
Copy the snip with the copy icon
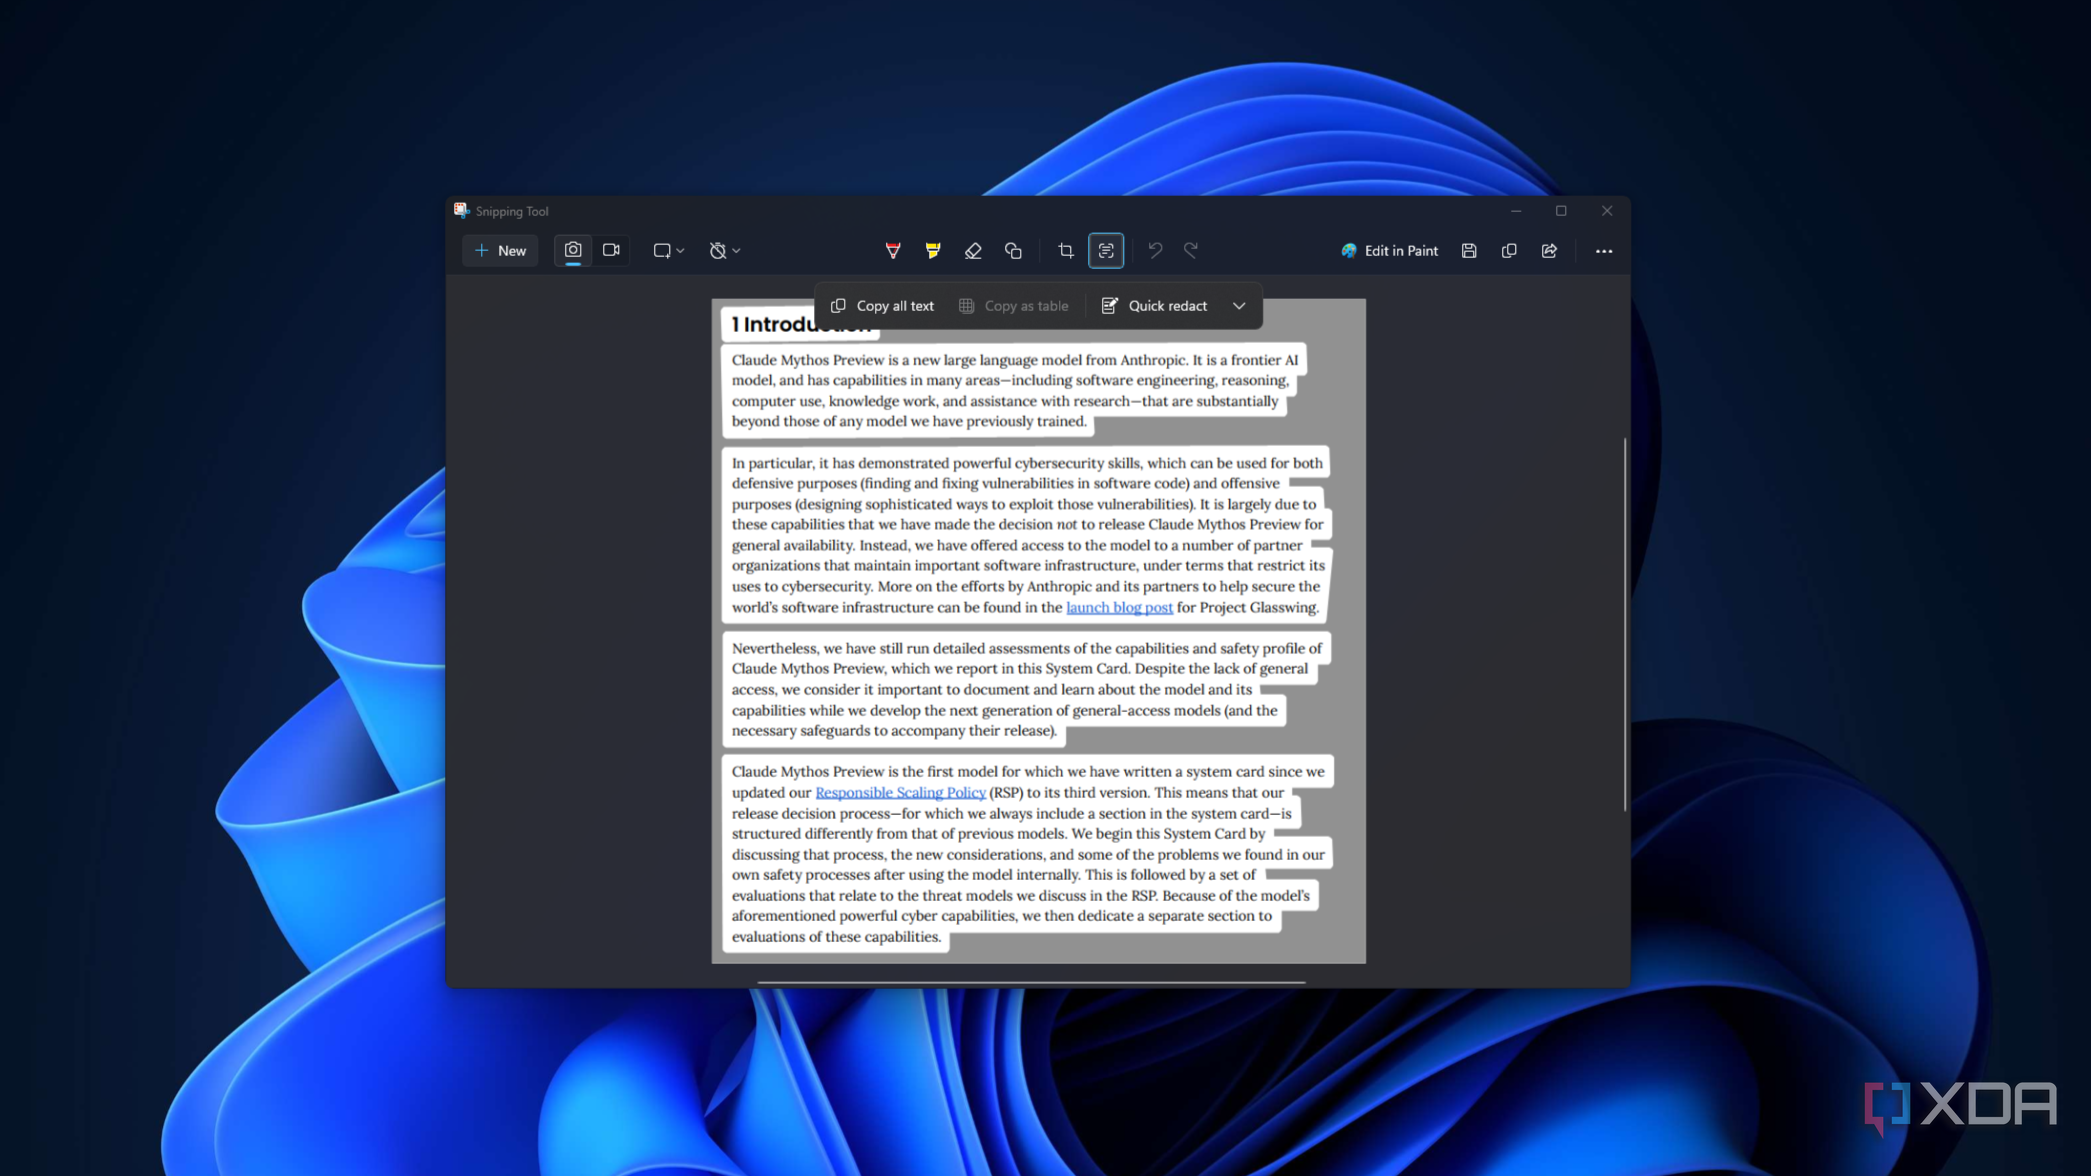[1509, 251]
